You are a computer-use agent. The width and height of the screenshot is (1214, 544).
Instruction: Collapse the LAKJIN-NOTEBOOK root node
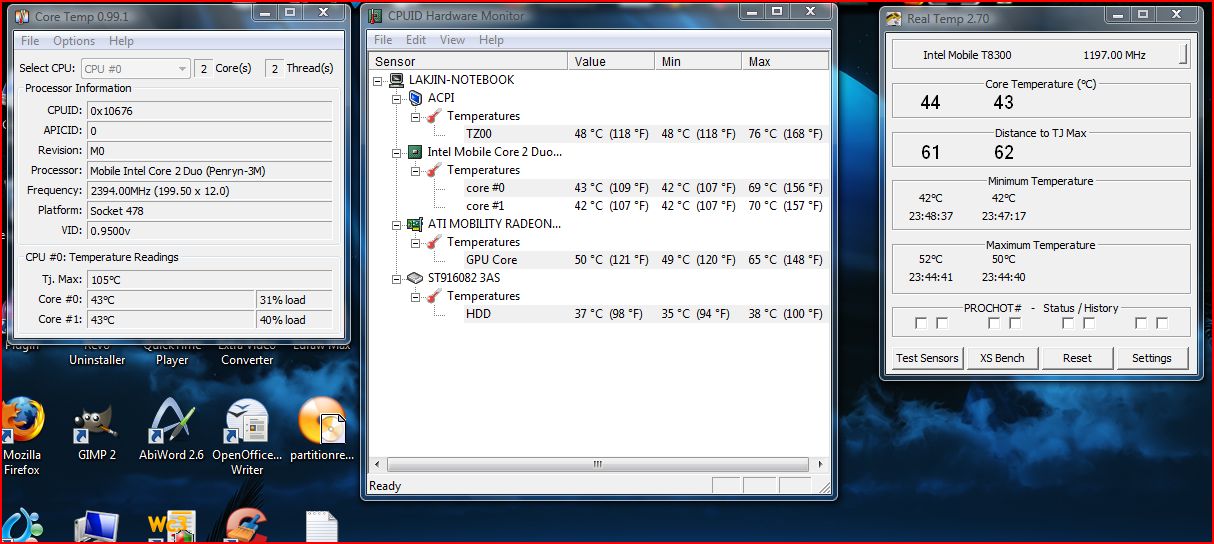[378, 80]
